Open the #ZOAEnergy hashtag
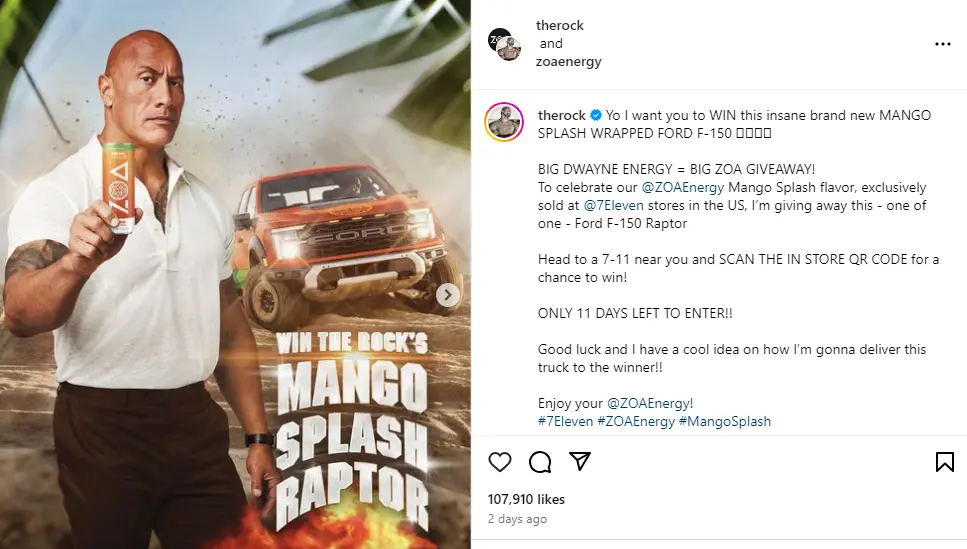 point(636,422)
